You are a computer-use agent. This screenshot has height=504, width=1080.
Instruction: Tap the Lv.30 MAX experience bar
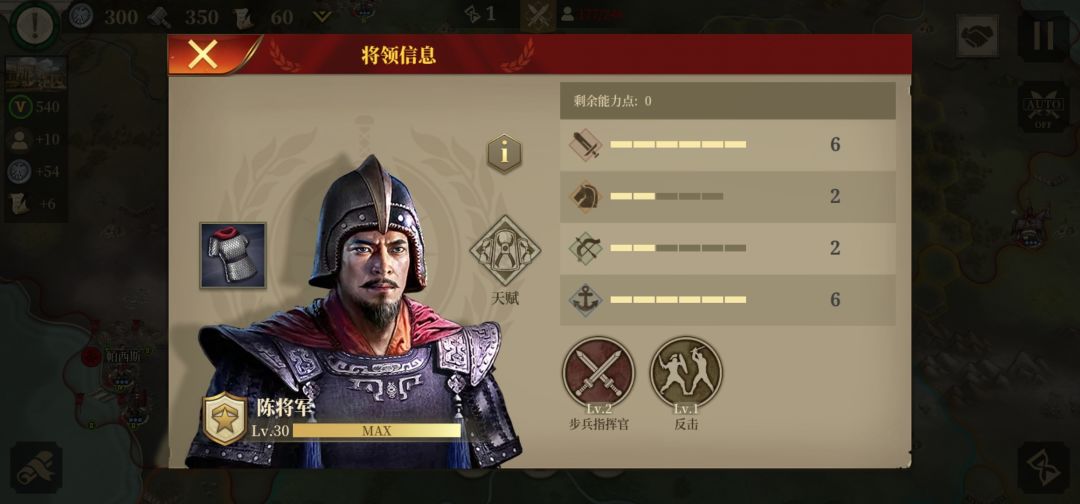[x=377, y=431]
